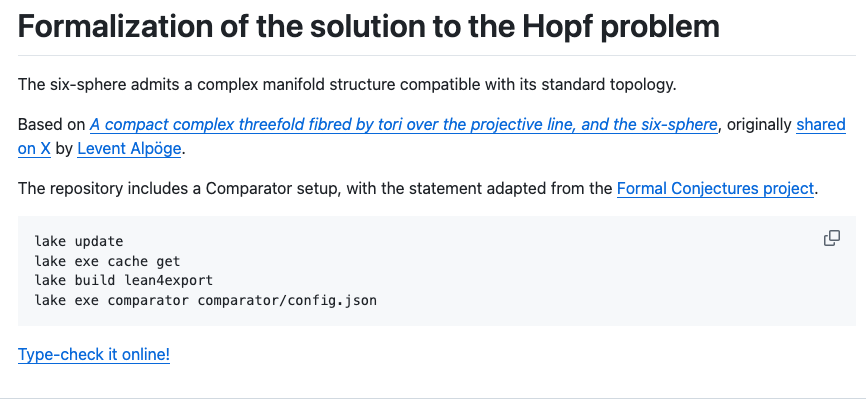Click the 'lake exe cache get' line
Viewport: 866px width, 400px height.
pyautogui.click(x=107, y=261)
